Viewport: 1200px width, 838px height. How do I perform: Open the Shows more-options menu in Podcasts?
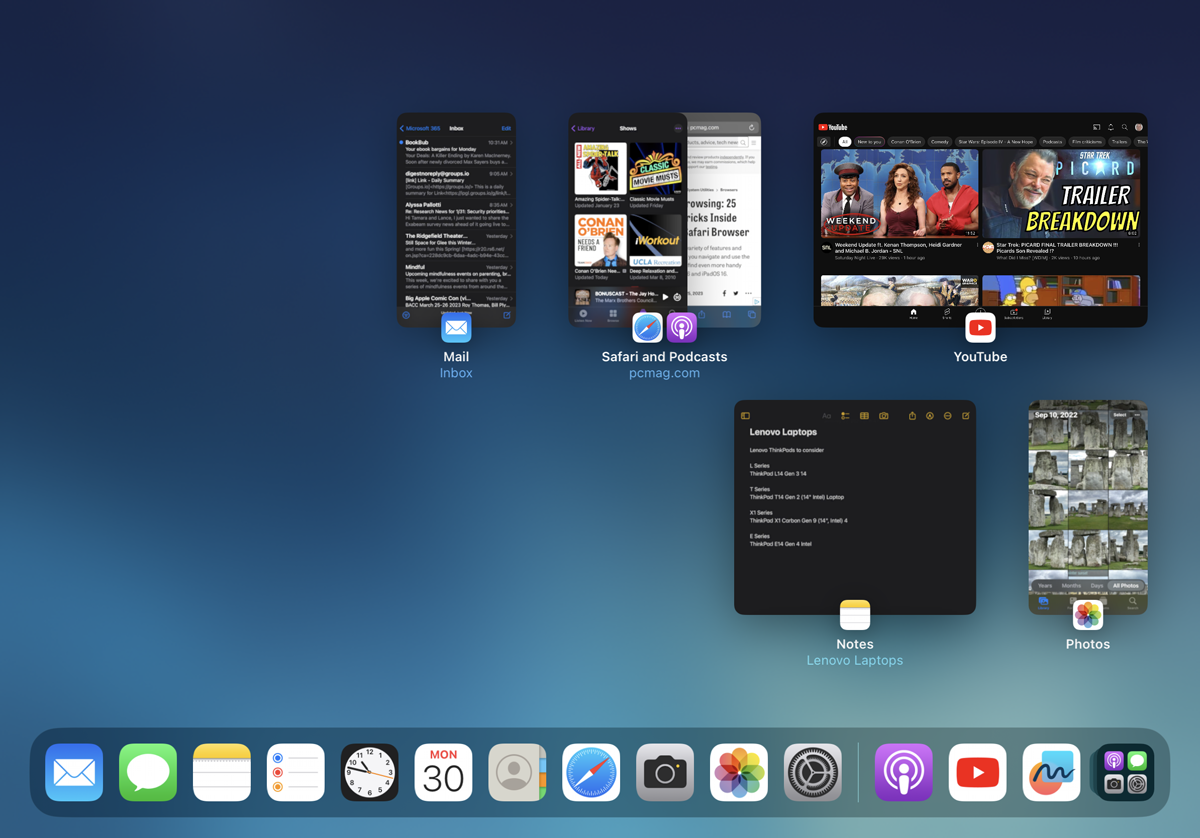point(678,128)
